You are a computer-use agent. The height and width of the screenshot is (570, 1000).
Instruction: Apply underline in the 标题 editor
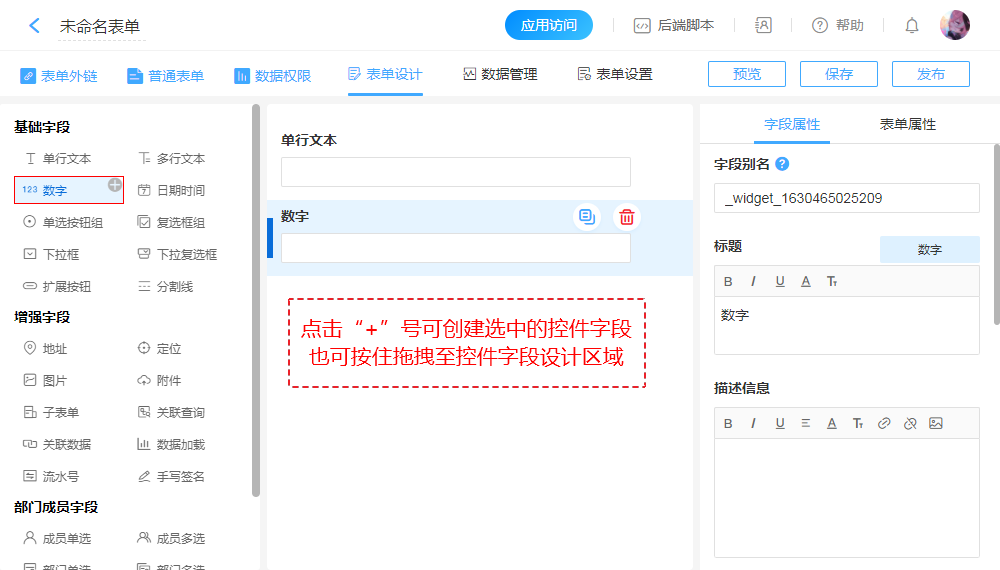[x=780, y=281]
